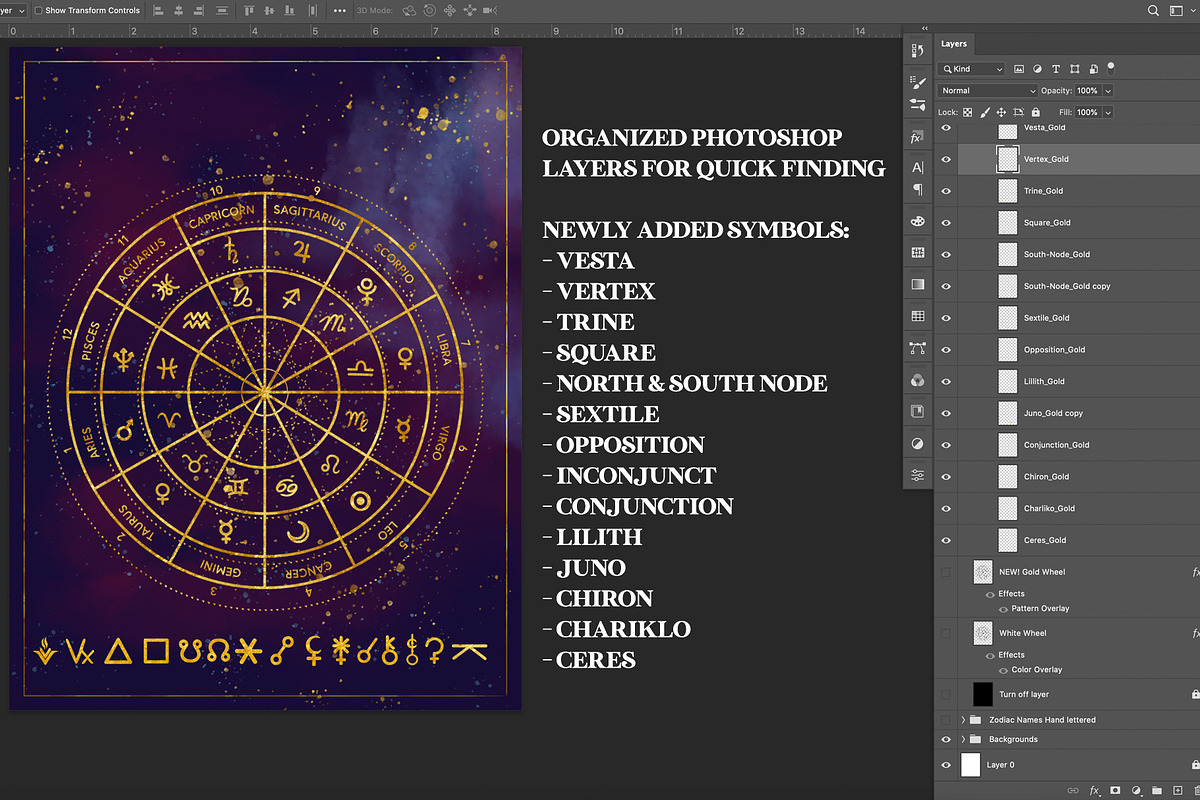Open the Paths panel icon

[918, 348]
